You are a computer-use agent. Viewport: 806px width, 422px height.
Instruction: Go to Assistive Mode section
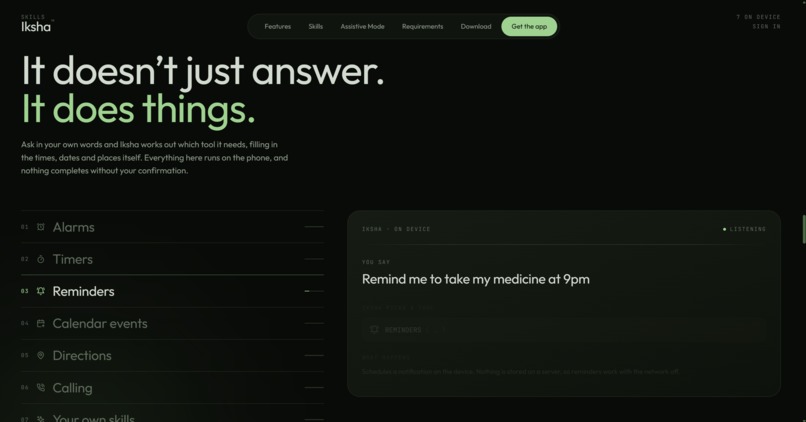click(362, 27)
